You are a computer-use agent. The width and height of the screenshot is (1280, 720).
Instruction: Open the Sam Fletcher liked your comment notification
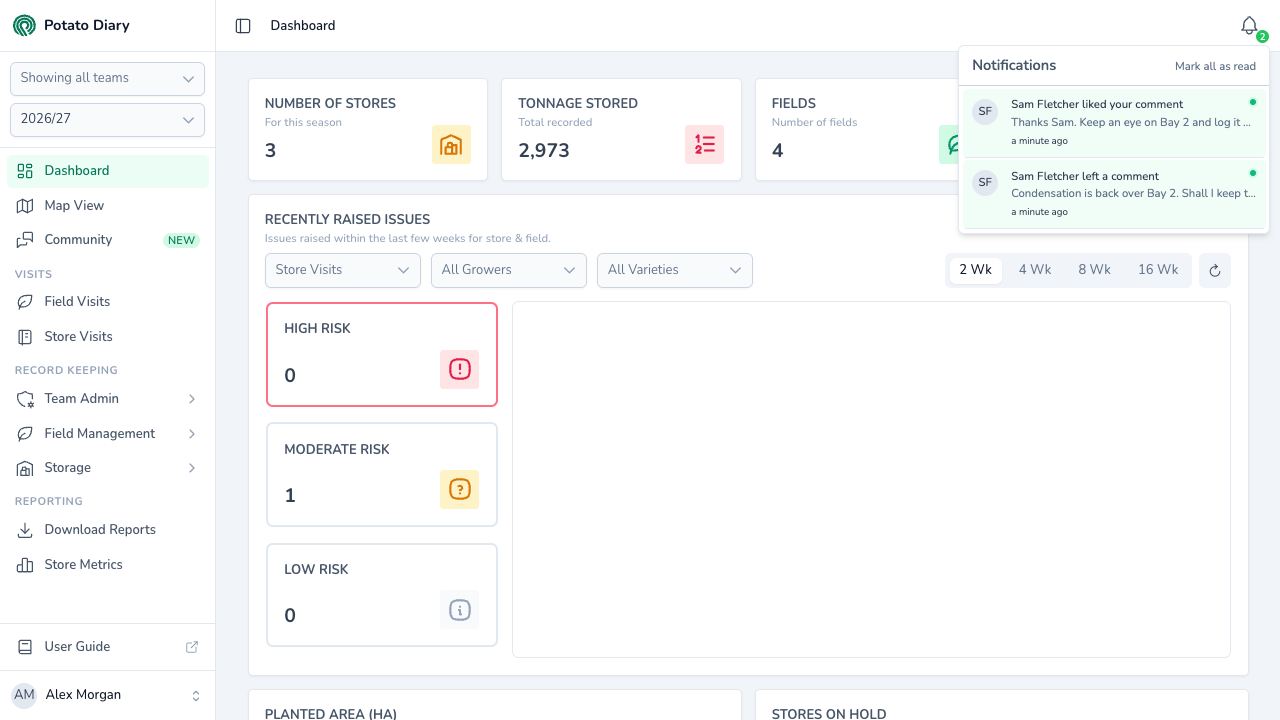point(1114,122)
